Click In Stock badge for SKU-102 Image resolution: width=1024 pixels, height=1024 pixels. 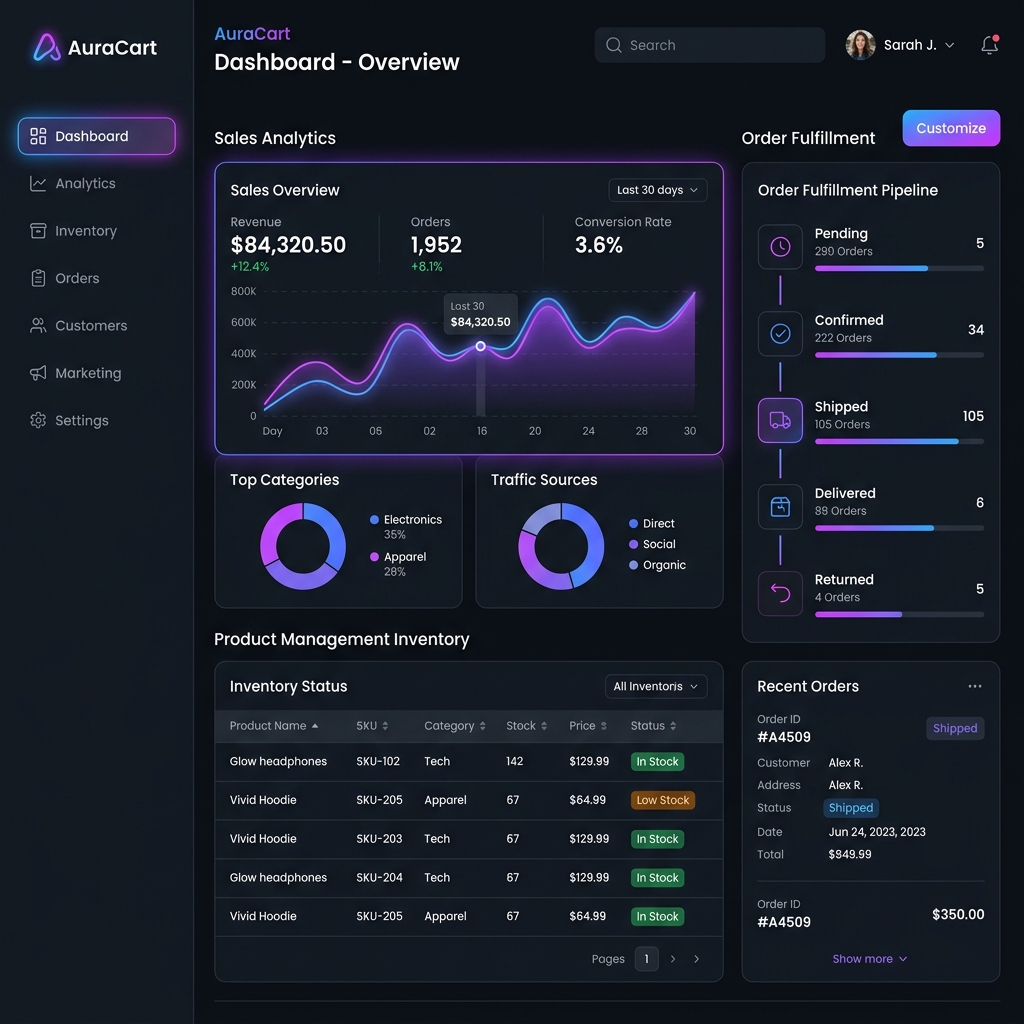(x=657, y=761)
